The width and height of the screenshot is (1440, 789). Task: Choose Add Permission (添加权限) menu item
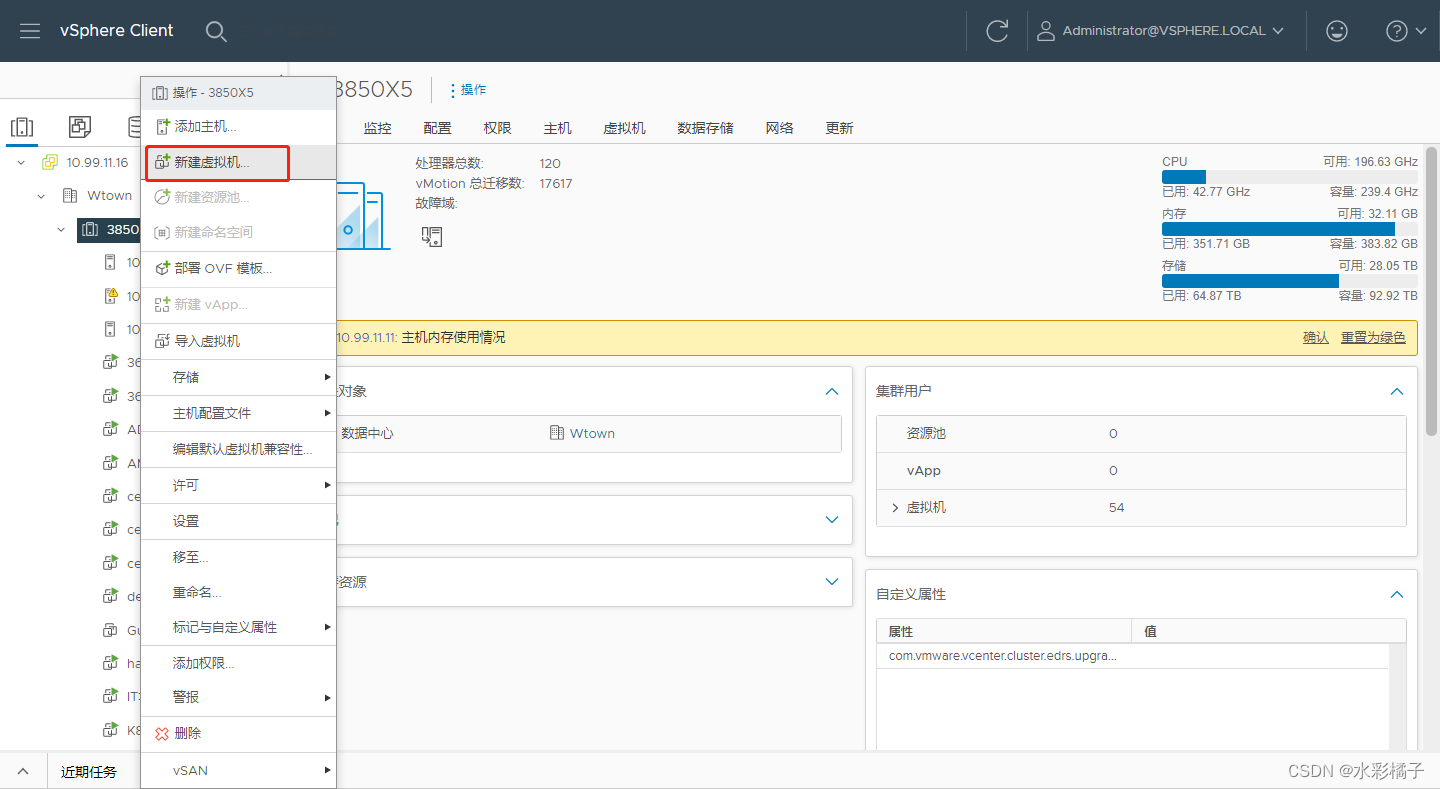coord(238,663)
